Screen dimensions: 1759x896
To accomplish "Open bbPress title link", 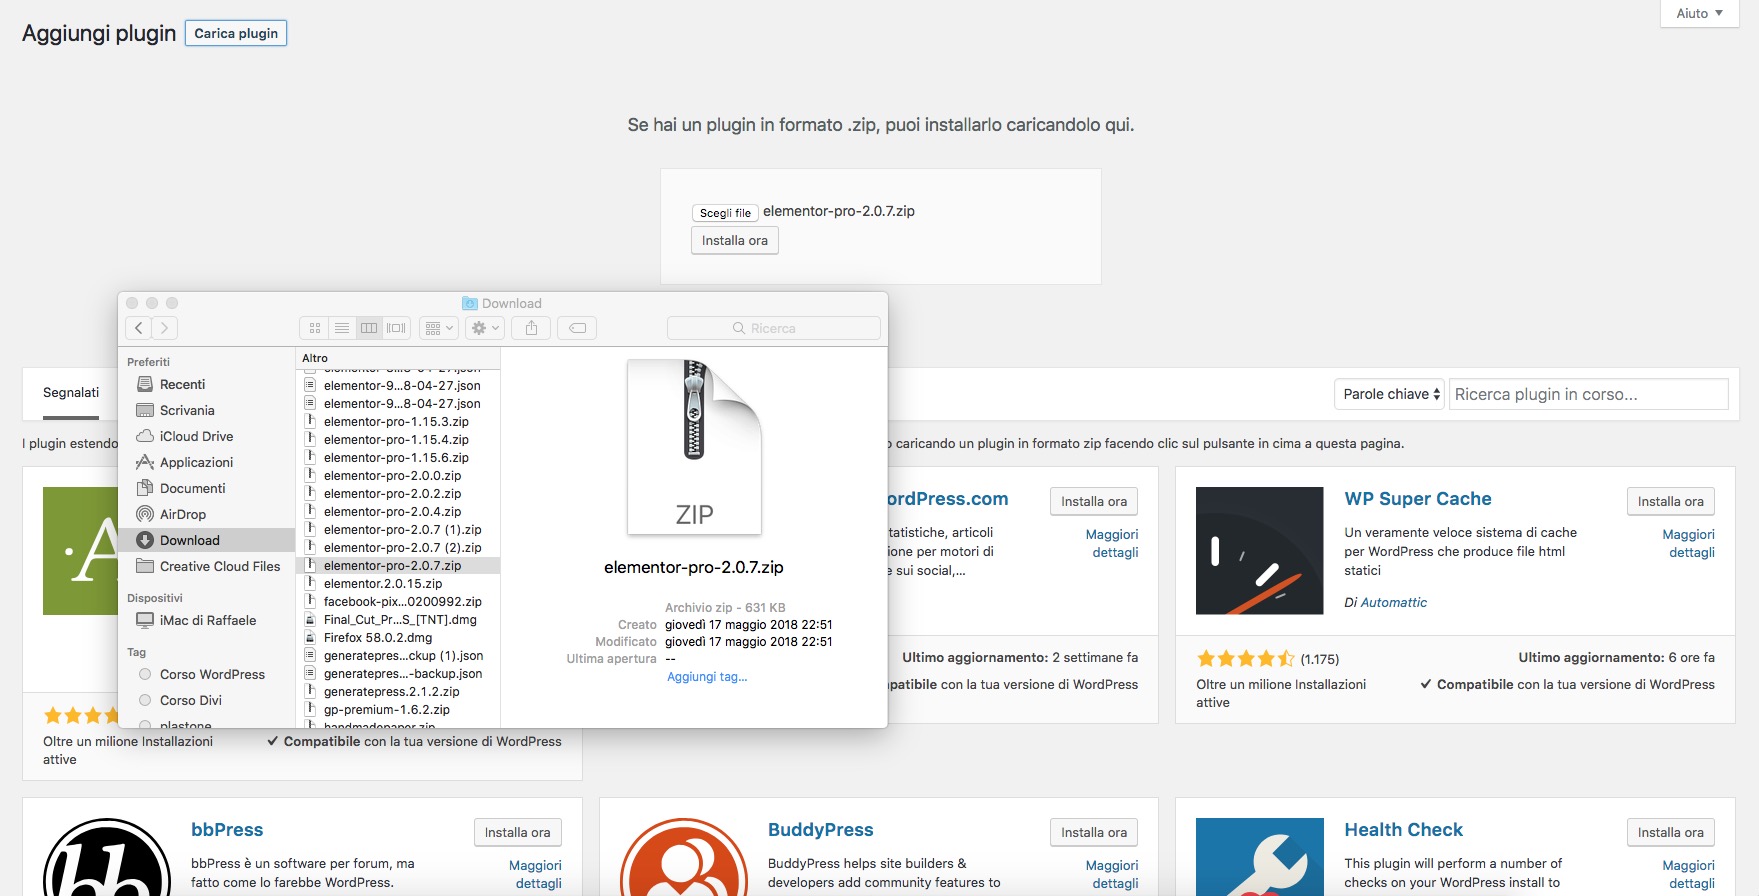I will coord(227,830).
